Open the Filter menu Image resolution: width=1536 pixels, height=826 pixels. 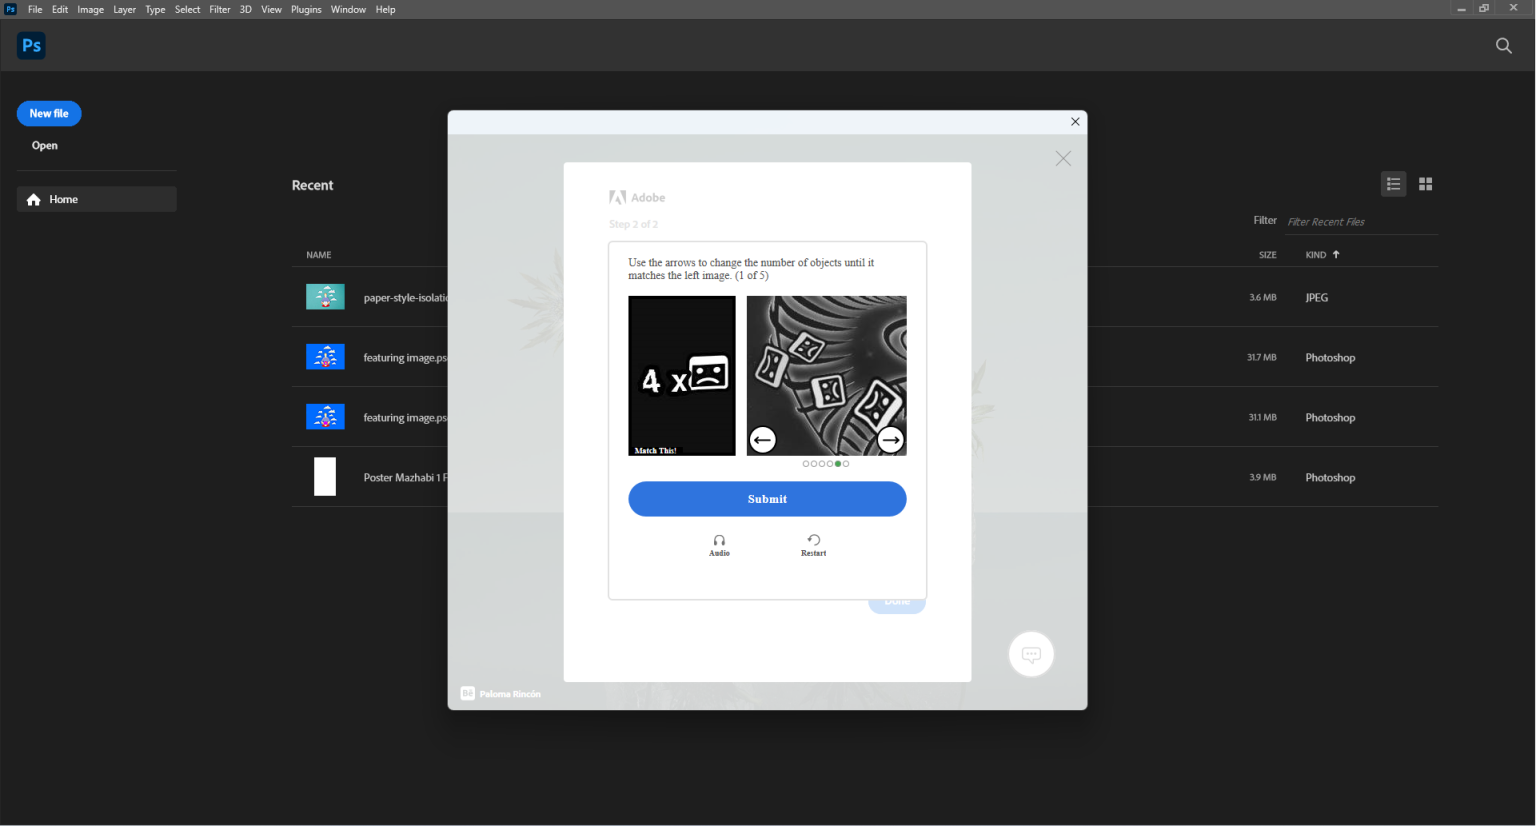220,9
